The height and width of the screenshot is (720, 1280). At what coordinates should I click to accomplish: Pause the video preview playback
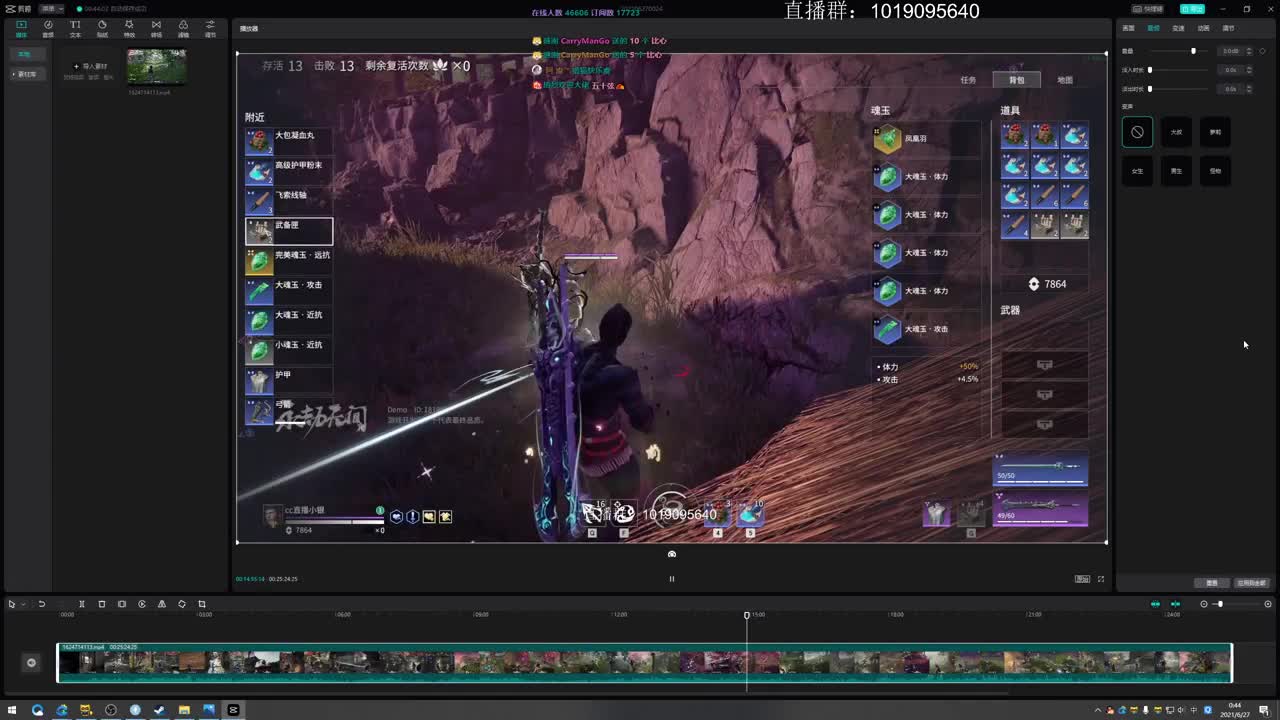672,578
